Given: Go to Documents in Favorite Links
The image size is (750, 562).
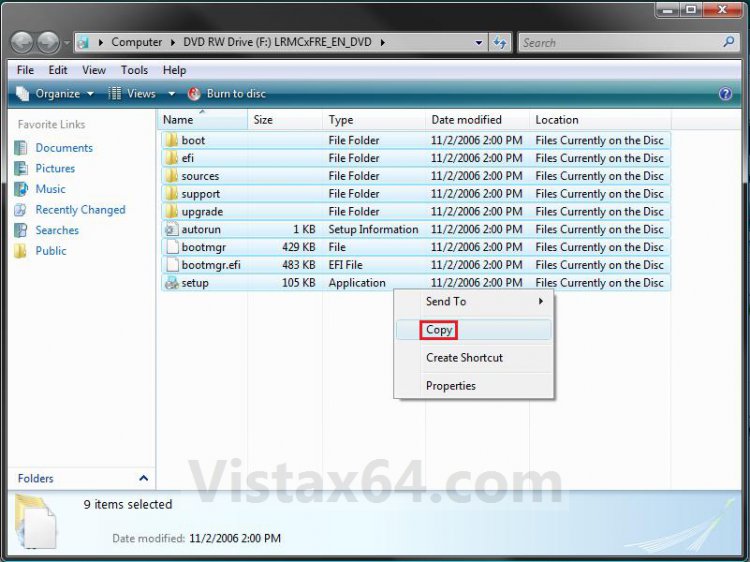Looking at the screenshot, I should 63,148.
